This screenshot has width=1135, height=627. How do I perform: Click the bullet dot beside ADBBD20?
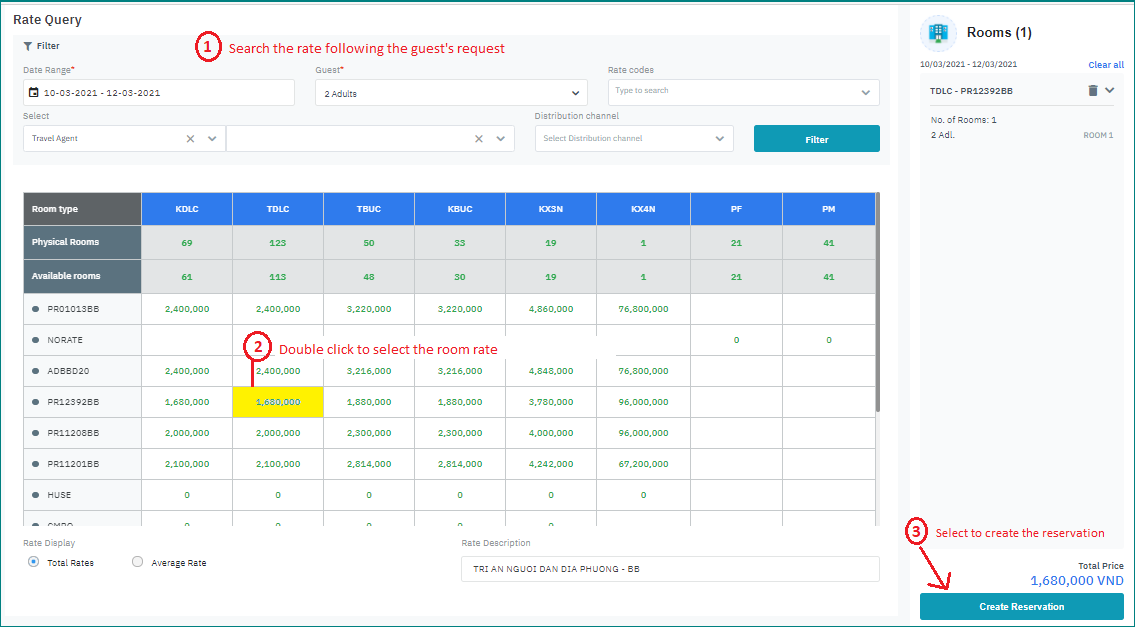click(36, 371)
